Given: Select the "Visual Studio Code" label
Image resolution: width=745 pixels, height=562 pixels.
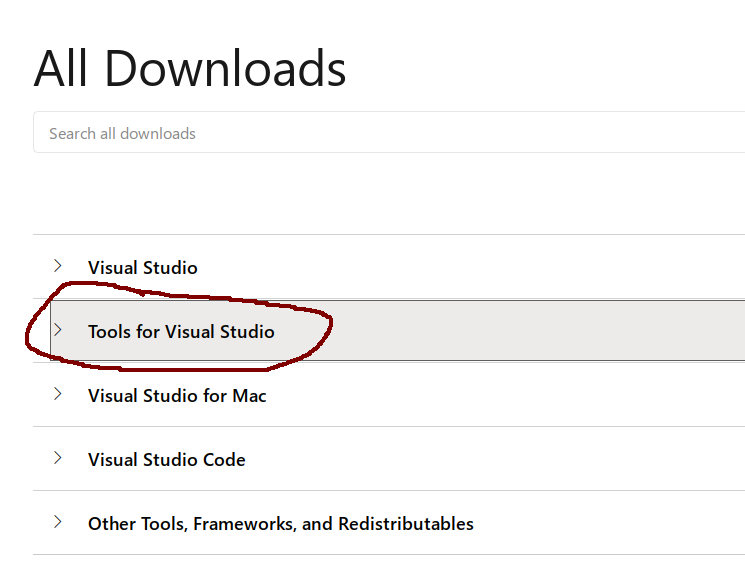Looking at the screenshot, I should 167,459.
